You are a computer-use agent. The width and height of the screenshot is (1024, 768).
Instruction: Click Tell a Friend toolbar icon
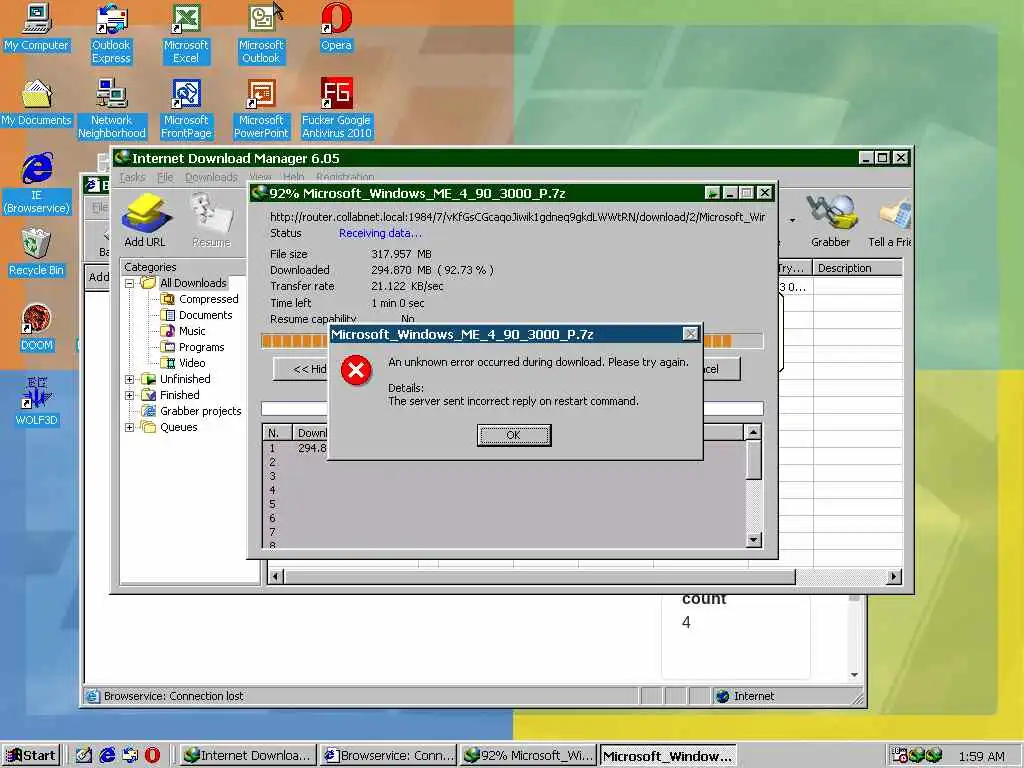click(x=889, y=221)
